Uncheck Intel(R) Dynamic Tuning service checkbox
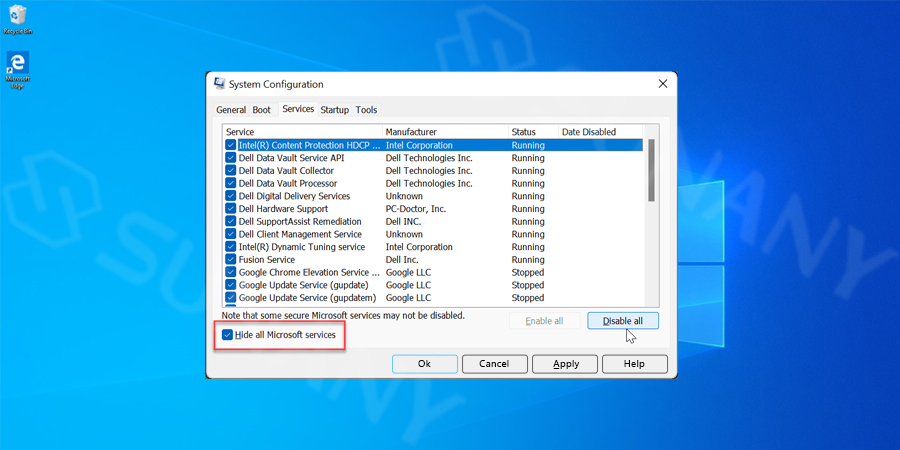This screenshot has width=900, height=450. [x=231, y=247]
